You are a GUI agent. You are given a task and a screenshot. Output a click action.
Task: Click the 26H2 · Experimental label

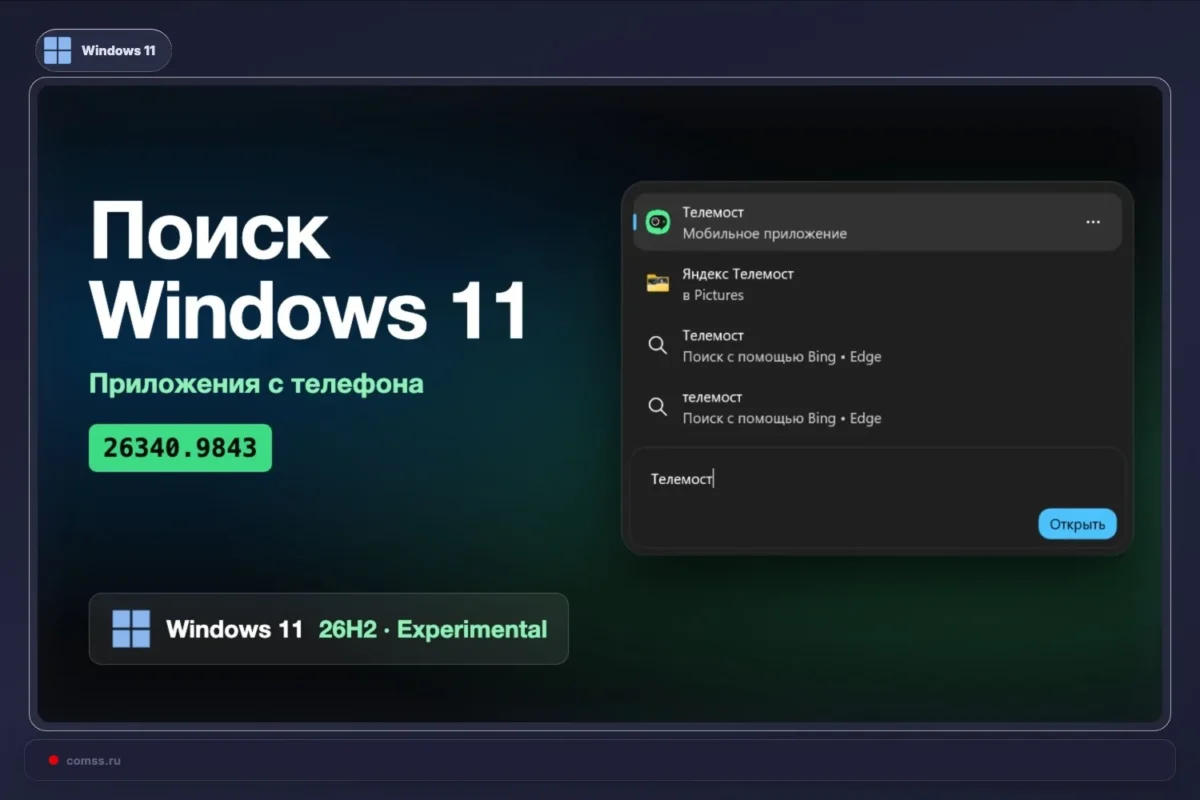[433, 629]
